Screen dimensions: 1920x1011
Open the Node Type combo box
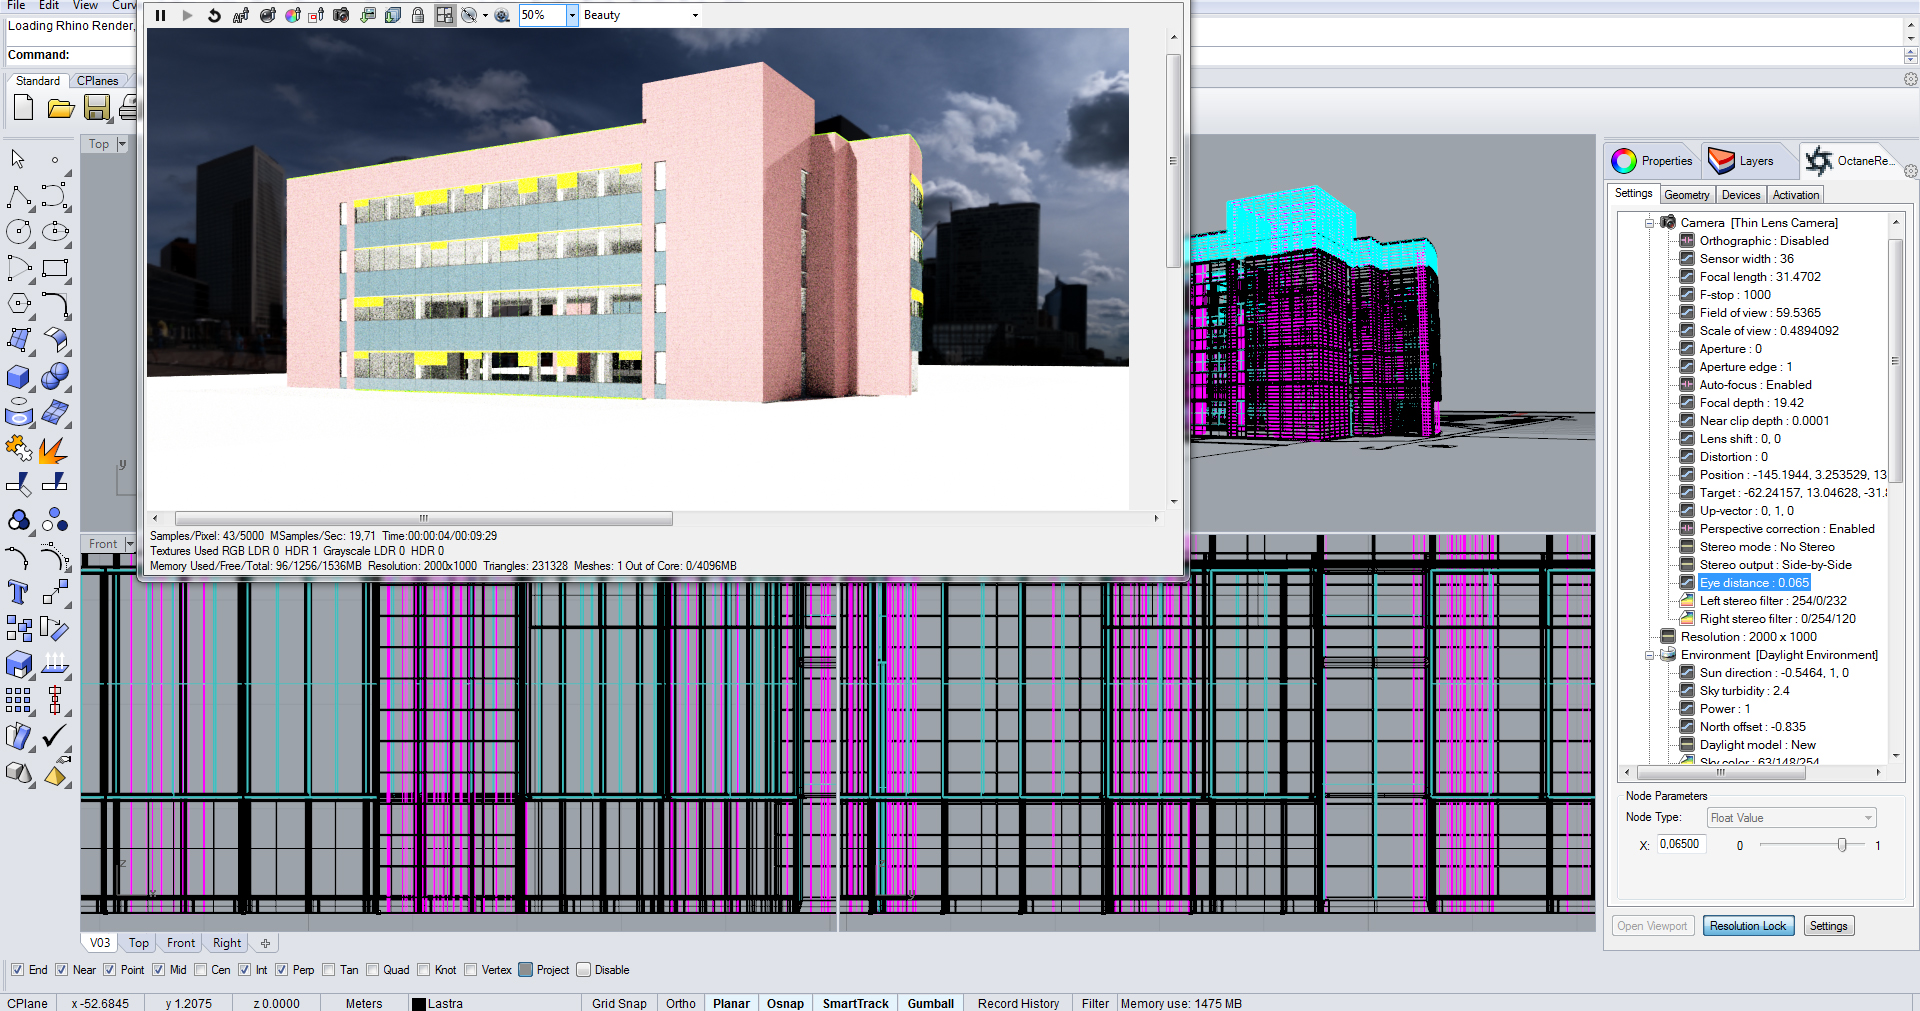click(x=1791, y=818)
